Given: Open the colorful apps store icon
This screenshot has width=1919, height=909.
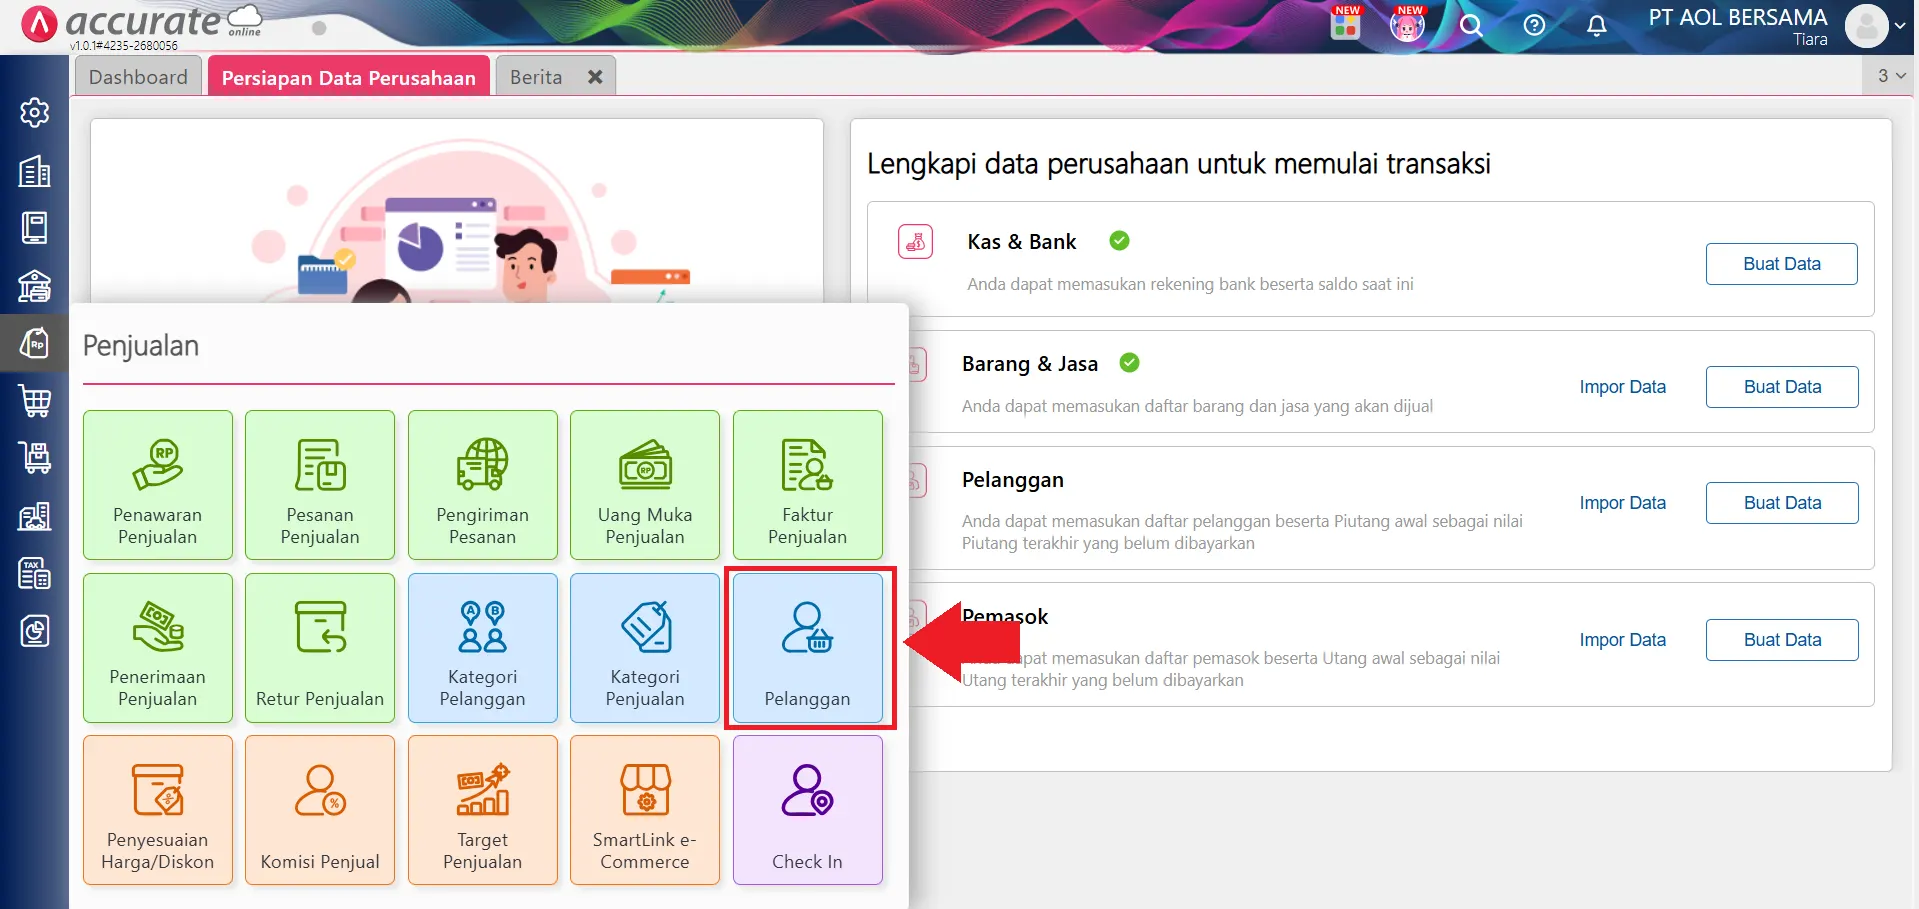Looking at the screenshot, I should pyautogui.click(x=1346, y=22).
